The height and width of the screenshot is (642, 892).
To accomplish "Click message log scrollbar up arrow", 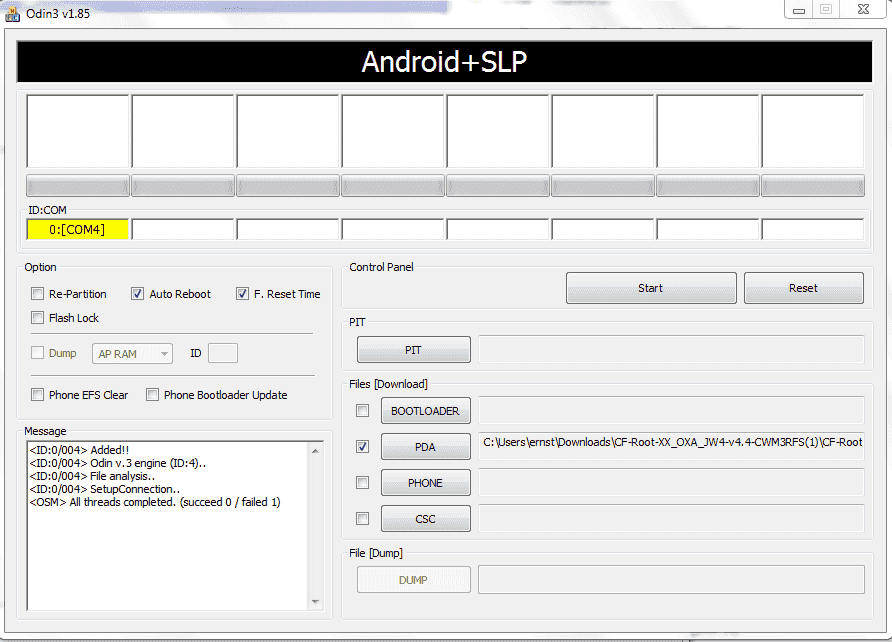I will 316,451.
